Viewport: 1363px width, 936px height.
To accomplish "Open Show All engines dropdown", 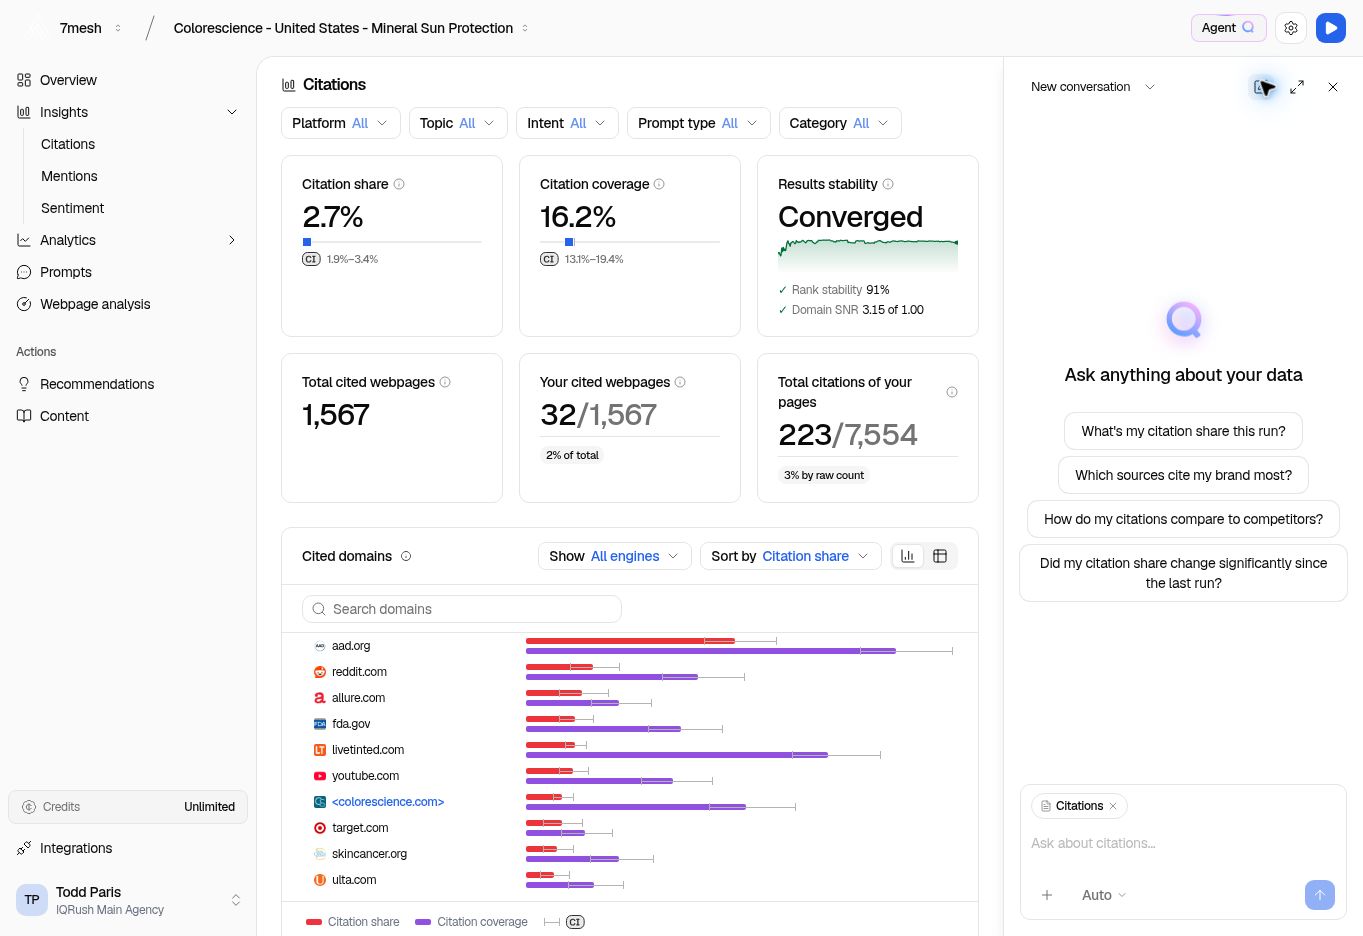I will 614,556.
